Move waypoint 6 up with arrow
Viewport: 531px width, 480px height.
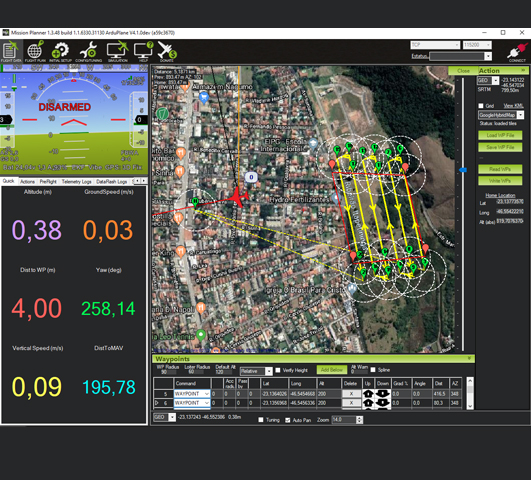[368, 403]
